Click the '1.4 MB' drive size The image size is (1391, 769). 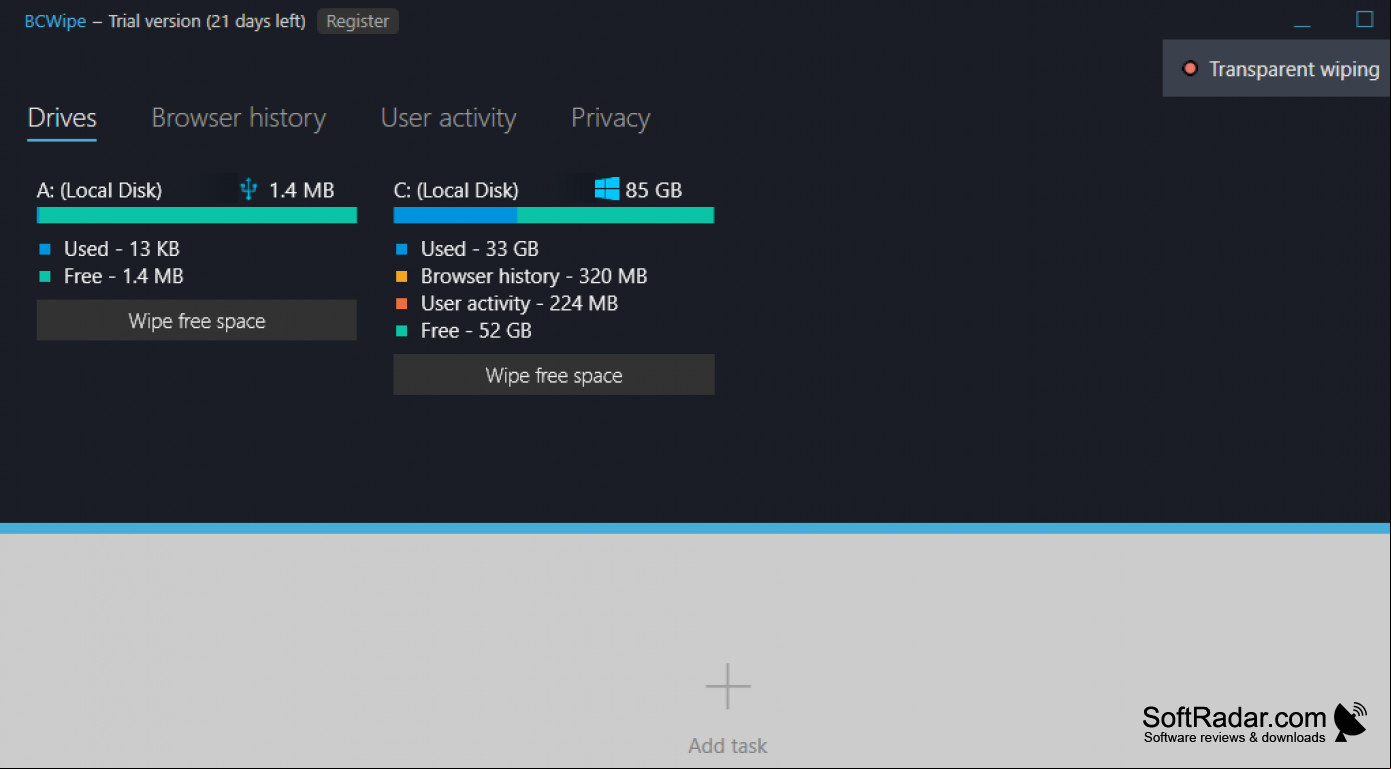[x=302, y=190]
